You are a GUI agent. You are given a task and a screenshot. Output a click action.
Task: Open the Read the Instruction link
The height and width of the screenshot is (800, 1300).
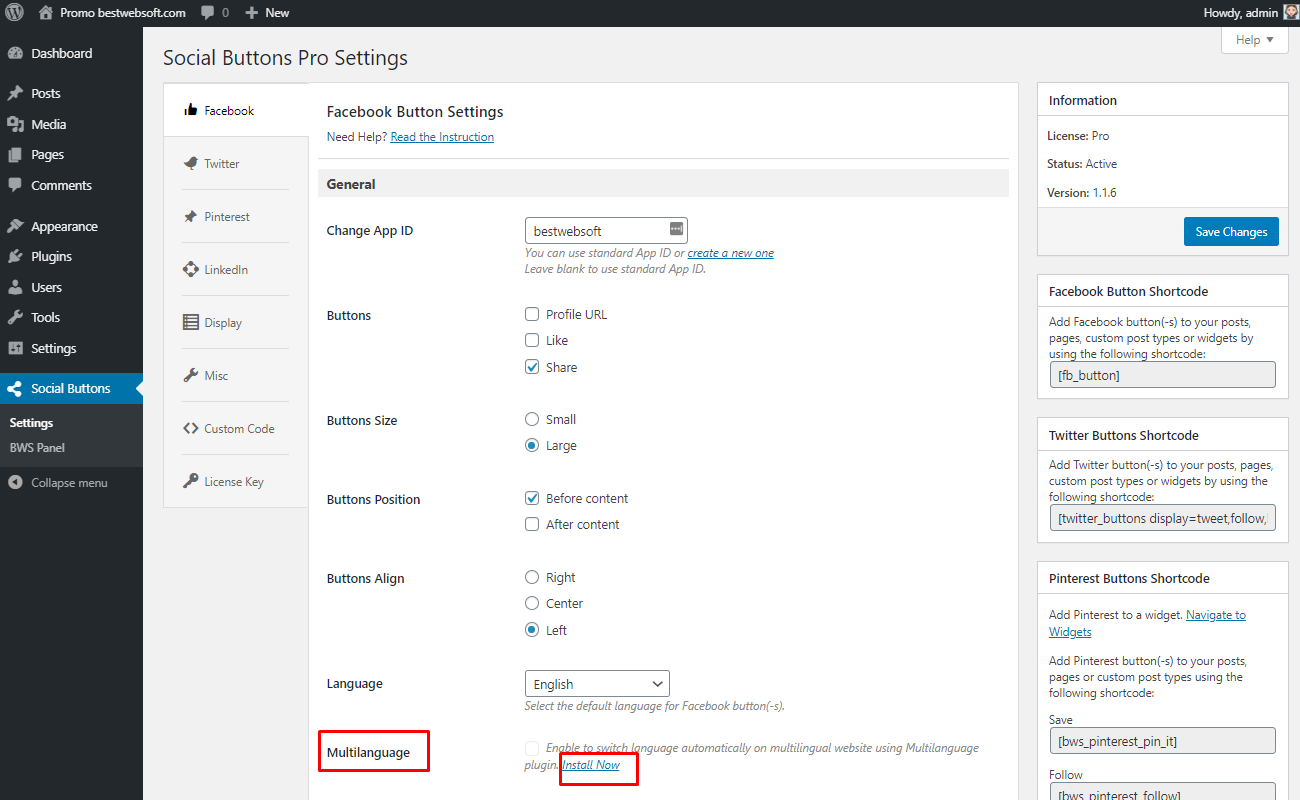[x=442, y=137]
